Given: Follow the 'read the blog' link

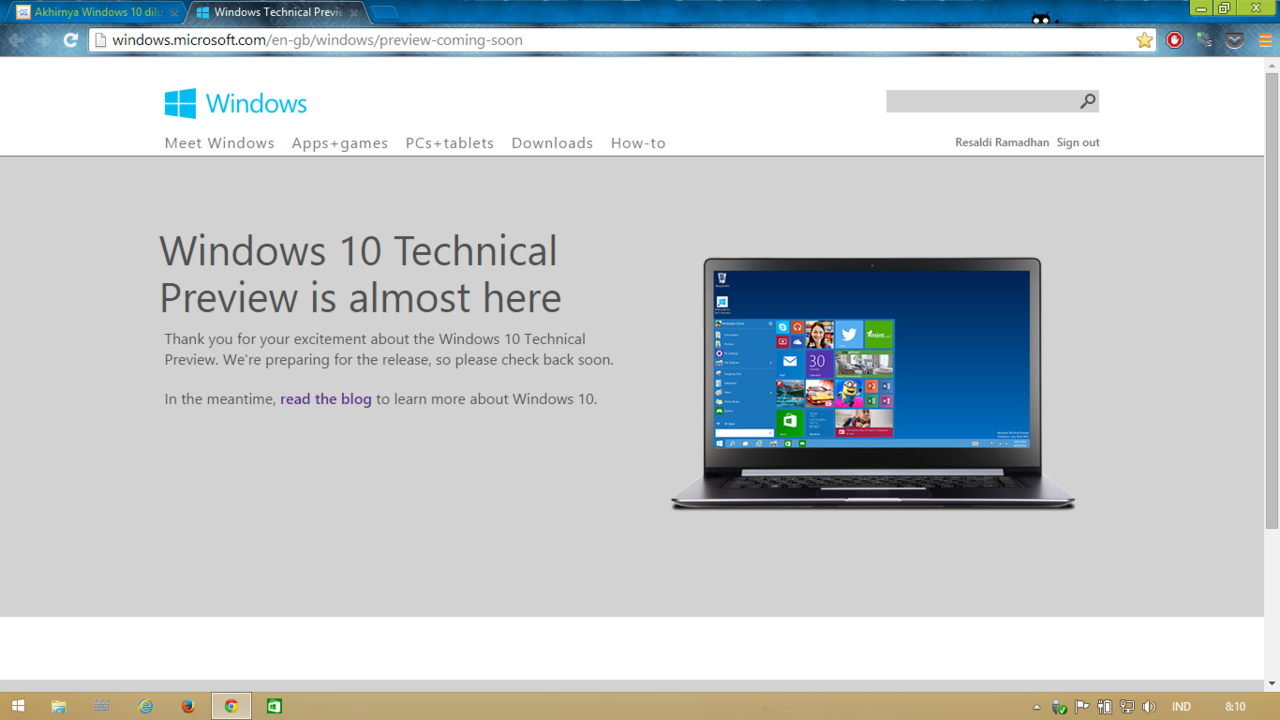Looking at the screenshot, I should [x=326, y=399].
